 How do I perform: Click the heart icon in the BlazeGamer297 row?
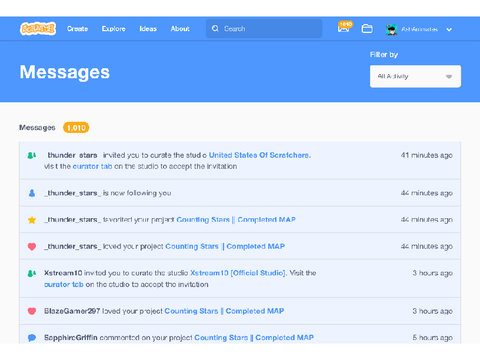coord(32,311)
